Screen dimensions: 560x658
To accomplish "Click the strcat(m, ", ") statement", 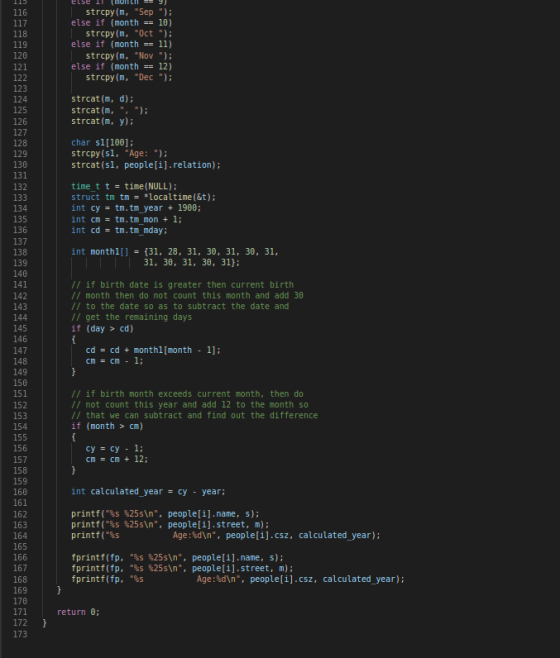I will coord(110,110).
